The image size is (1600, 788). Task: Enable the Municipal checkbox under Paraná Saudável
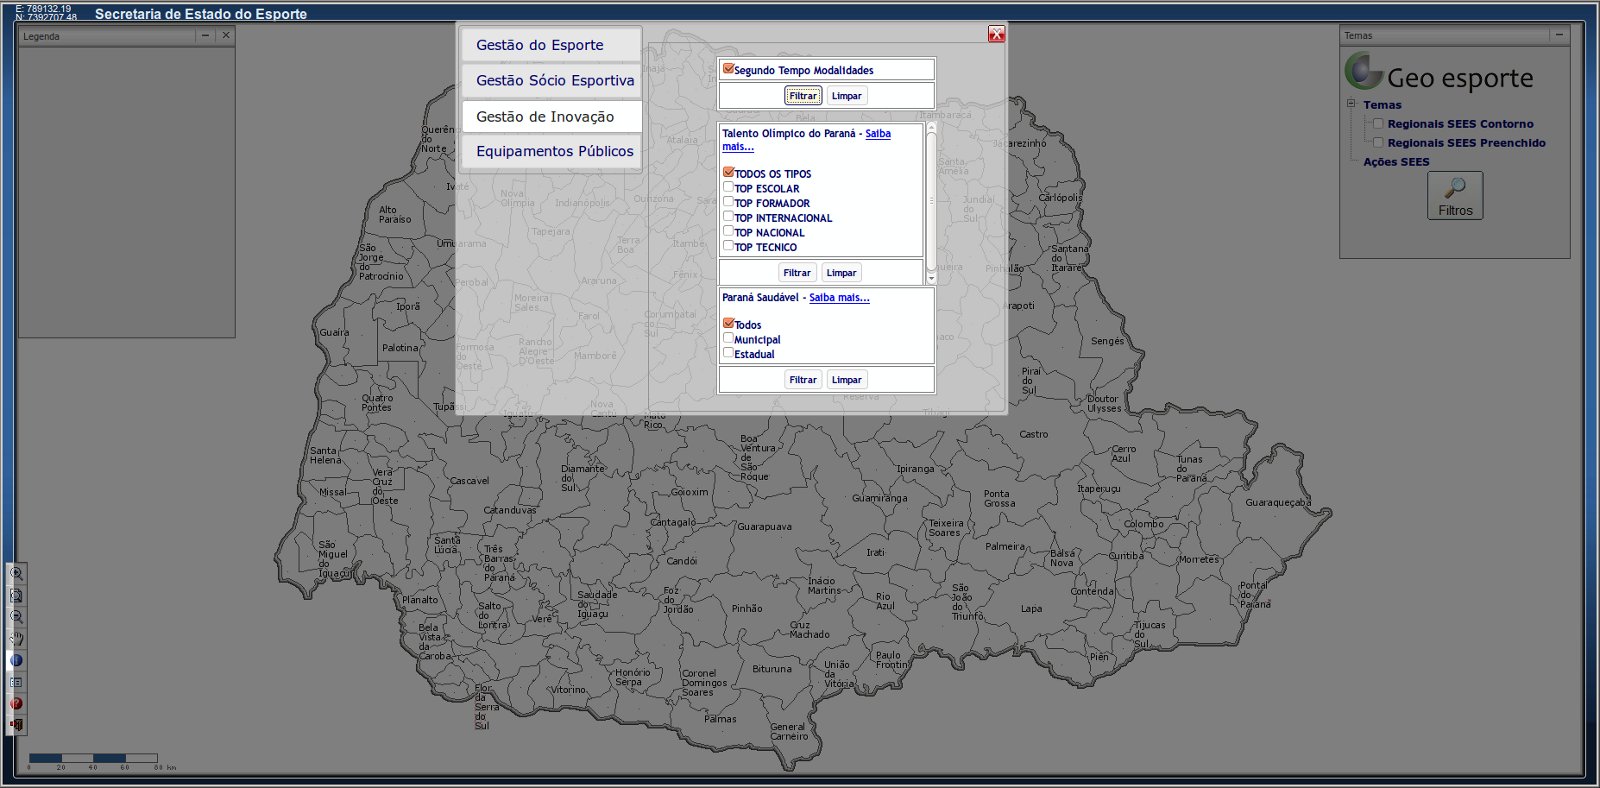pyautogui.click(x=728, y=338)
